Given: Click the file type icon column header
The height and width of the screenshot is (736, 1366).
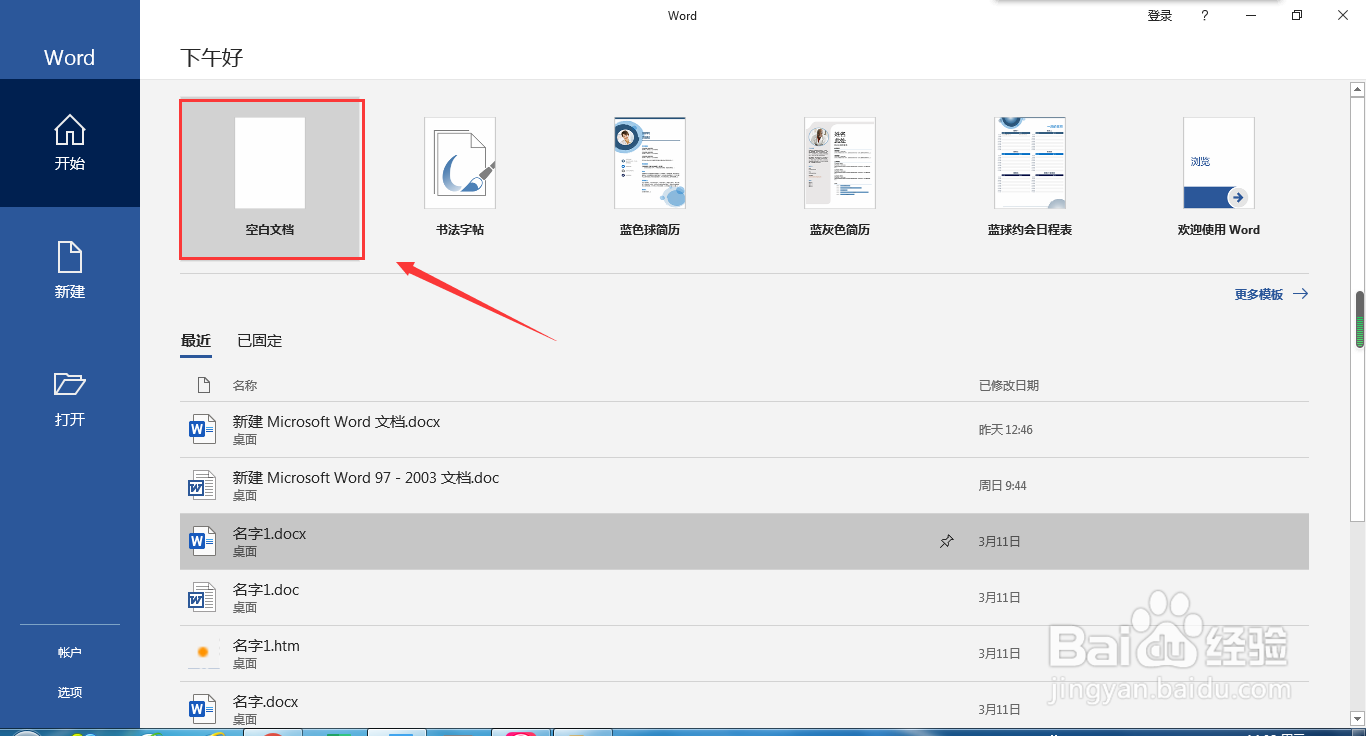Looking at the screenshot, I should pyautogui.click(x=204, y=385).
